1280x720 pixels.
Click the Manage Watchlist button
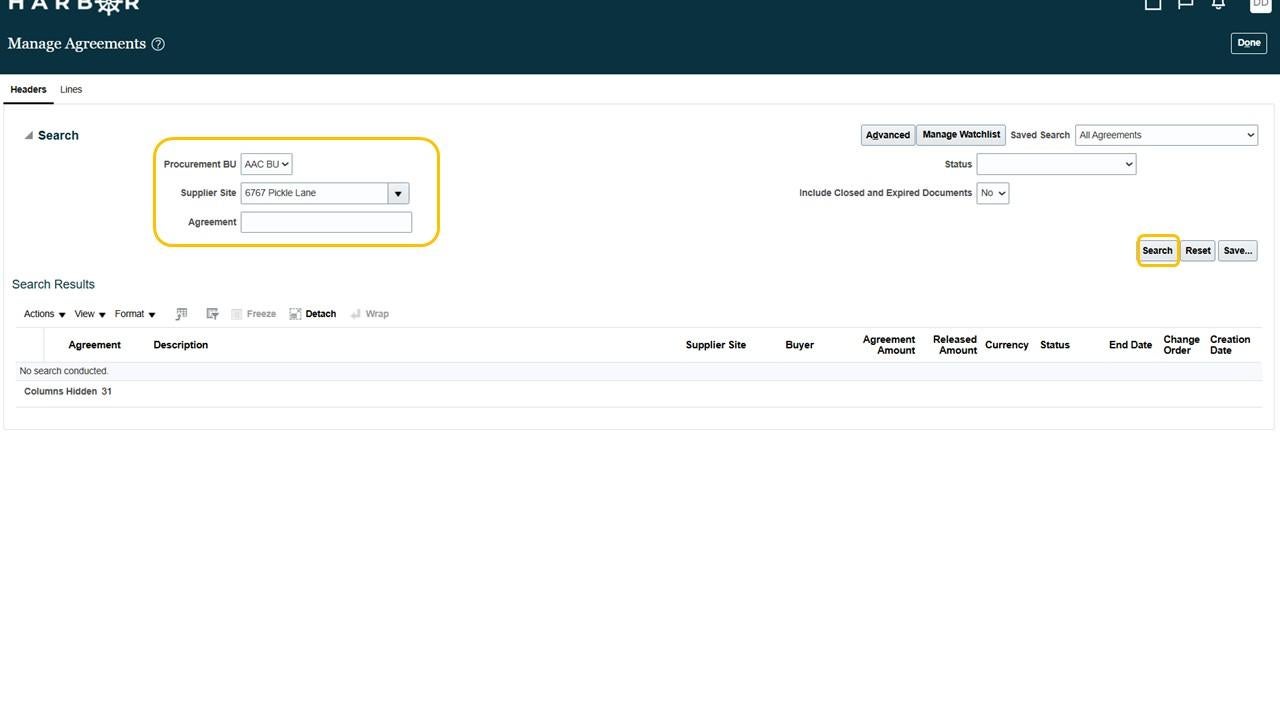coord(961,135)
